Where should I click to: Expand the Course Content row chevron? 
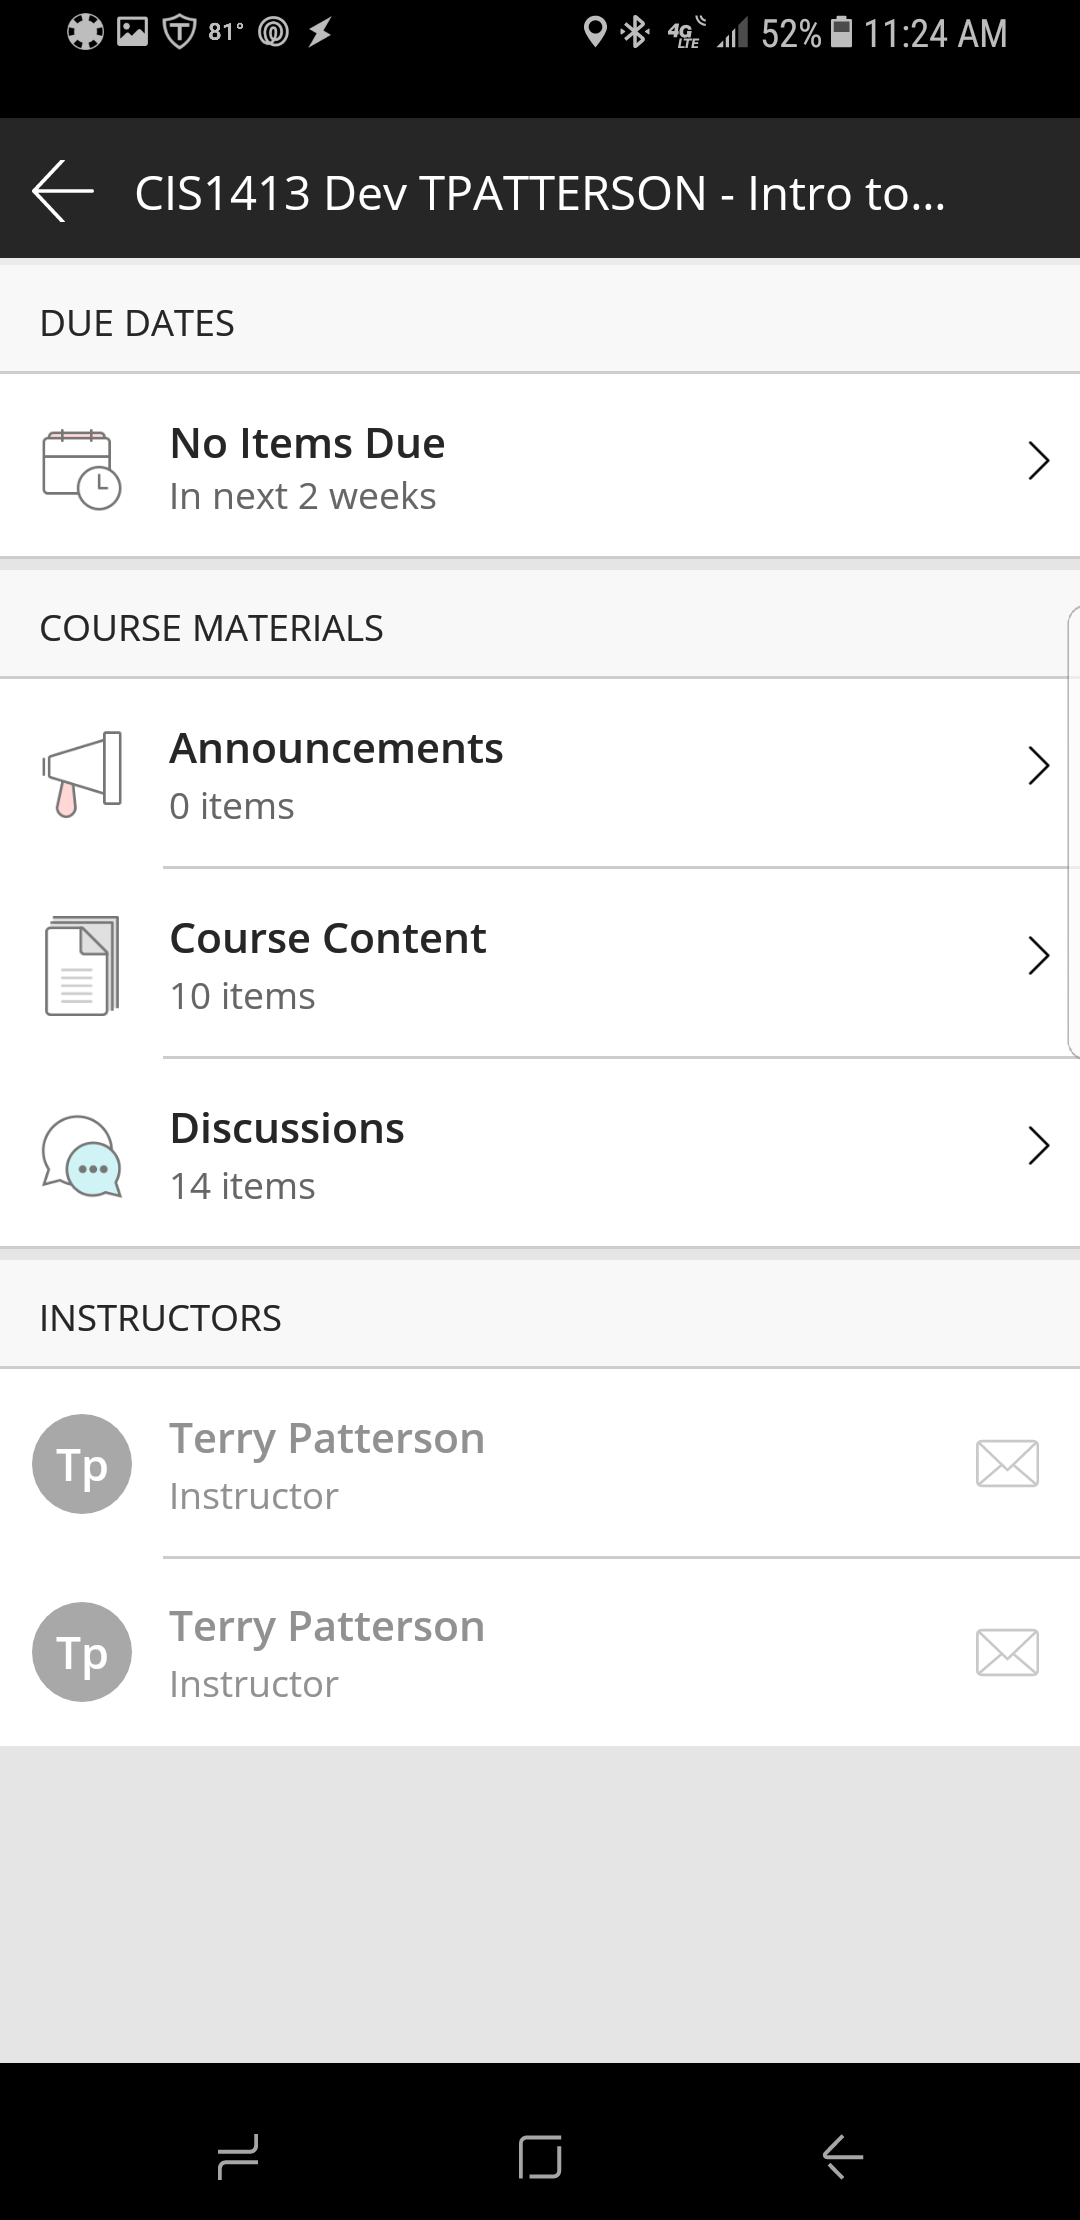(x=1038, y=956)
